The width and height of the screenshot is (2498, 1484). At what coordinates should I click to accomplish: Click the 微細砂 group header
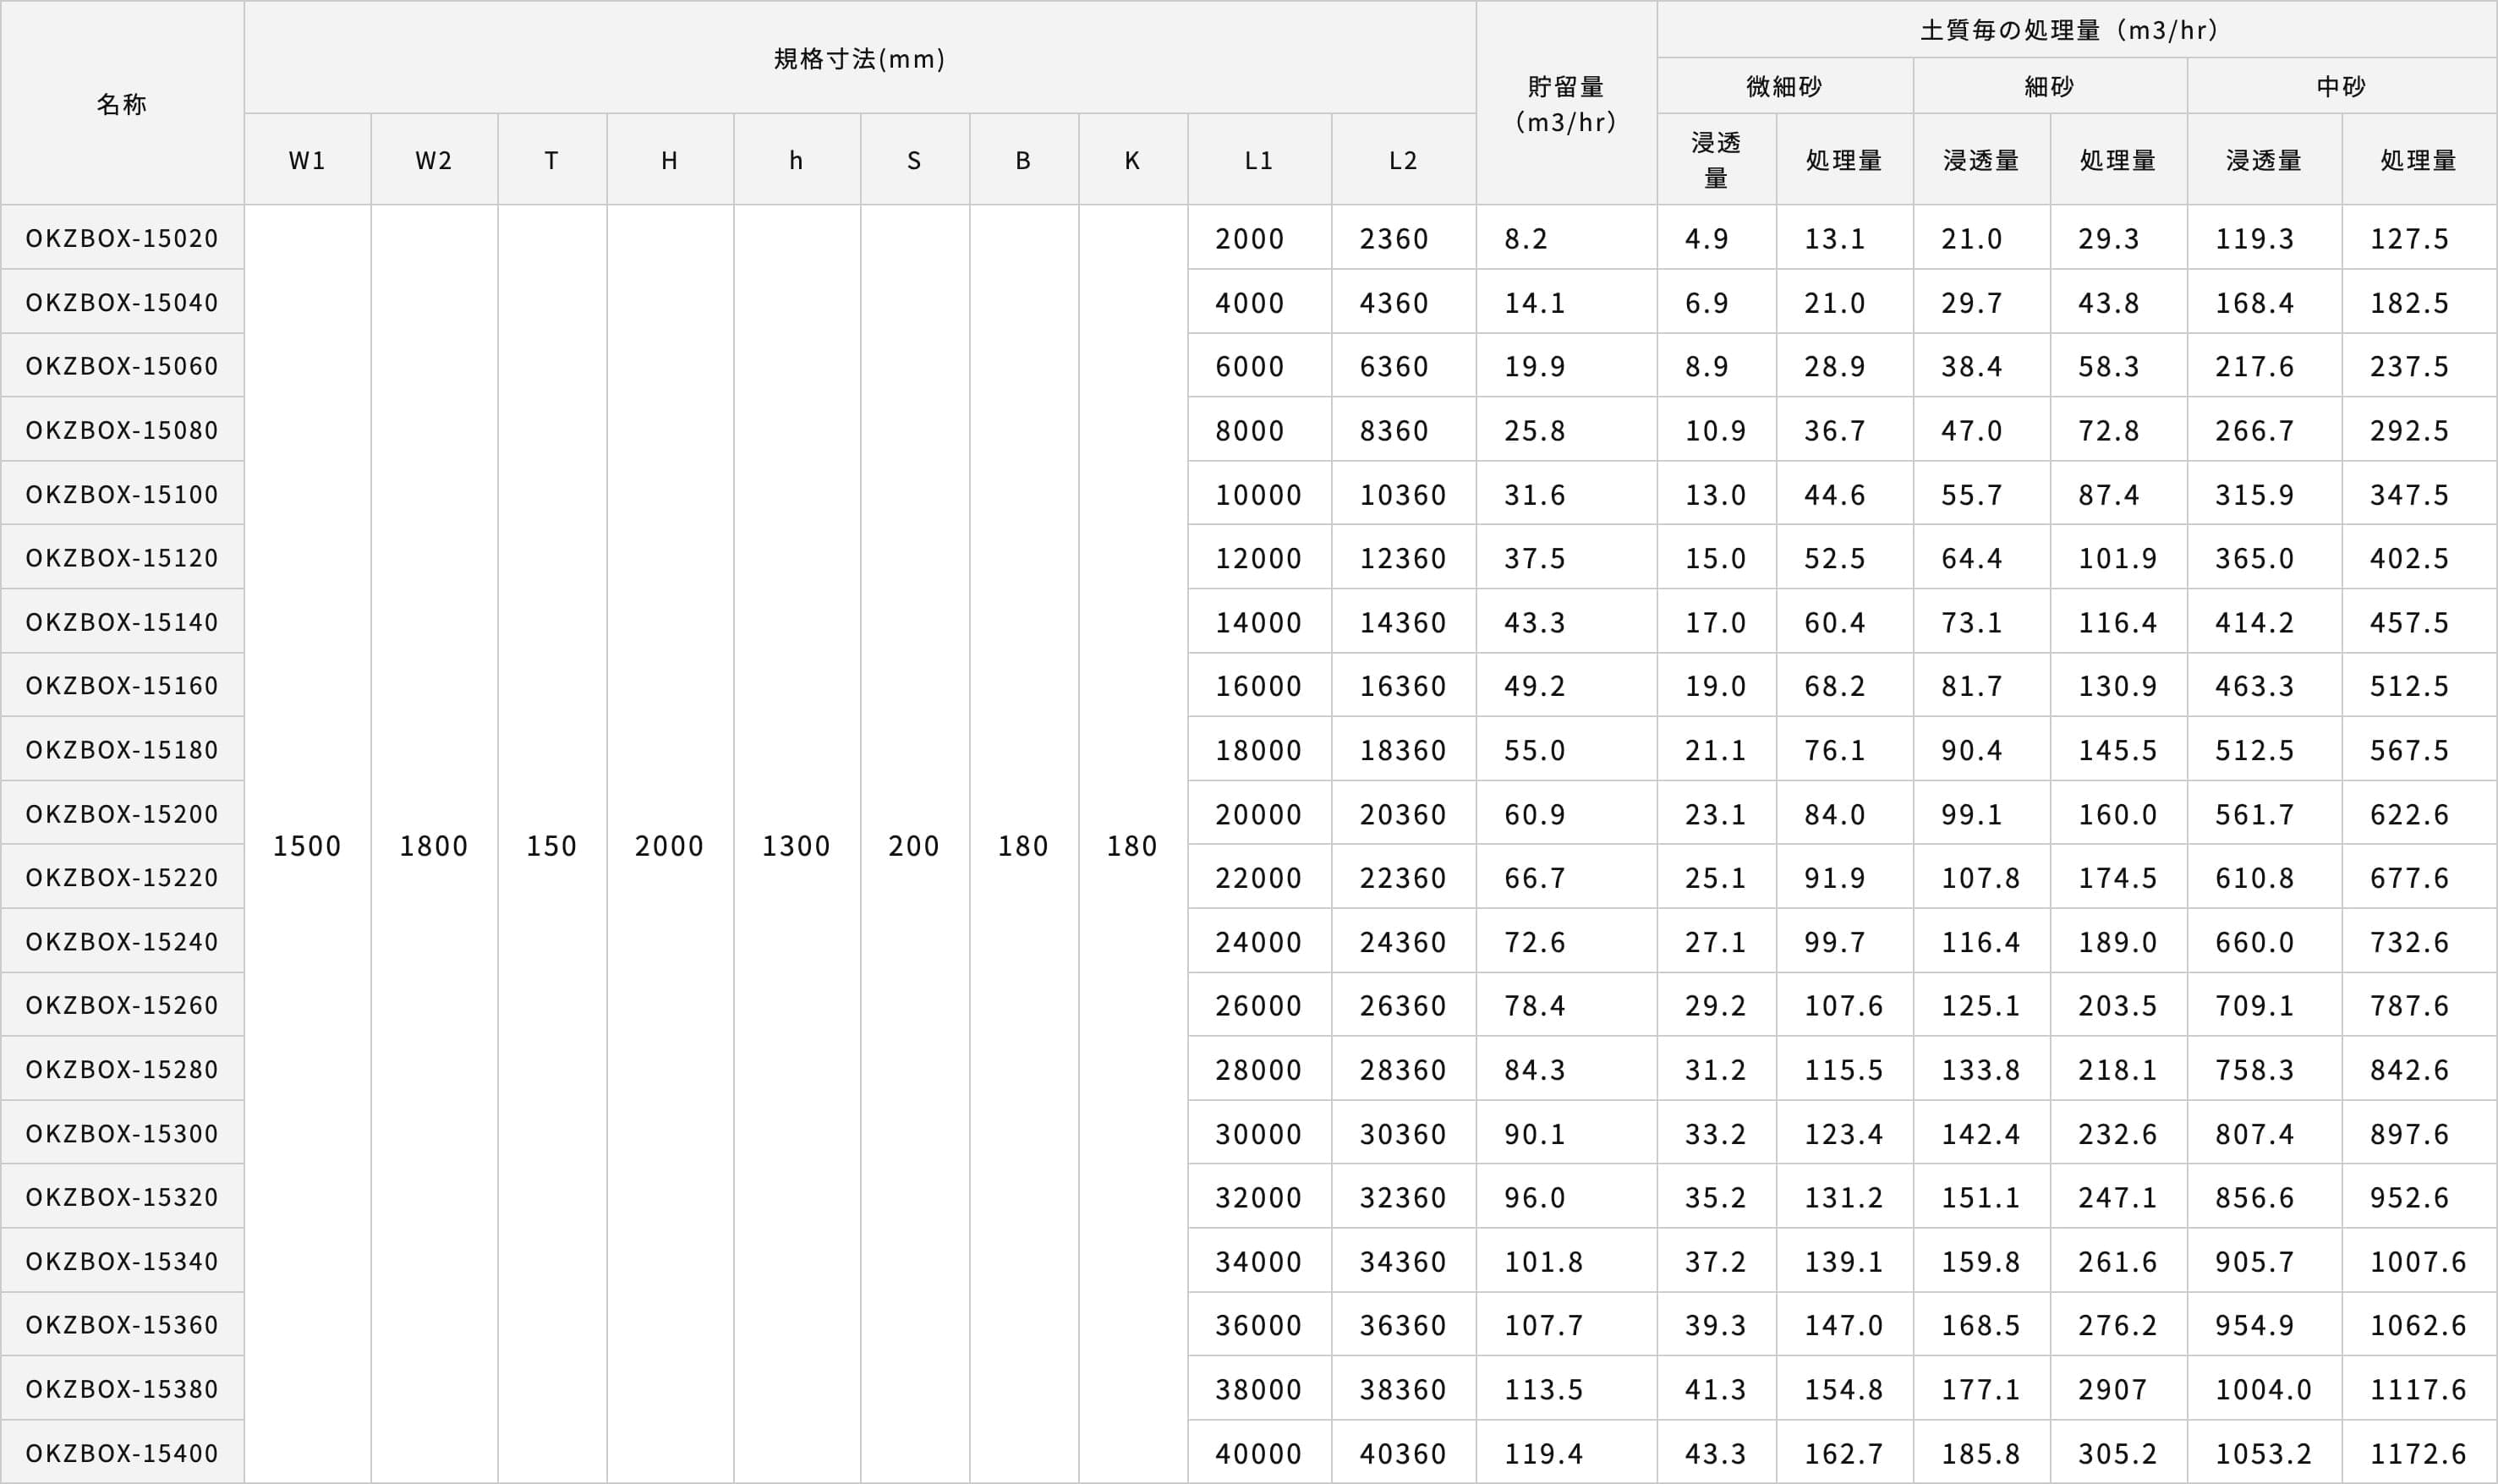click(1784, 86)
